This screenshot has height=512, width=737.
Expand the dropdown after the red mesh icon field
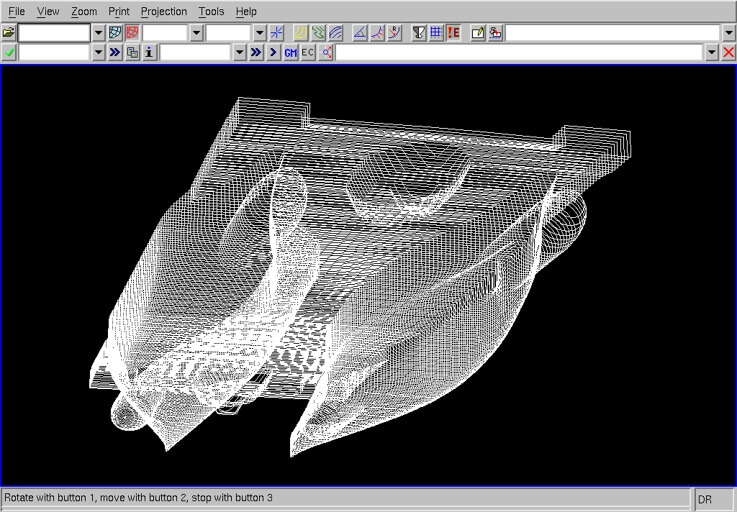pos(196,33)
